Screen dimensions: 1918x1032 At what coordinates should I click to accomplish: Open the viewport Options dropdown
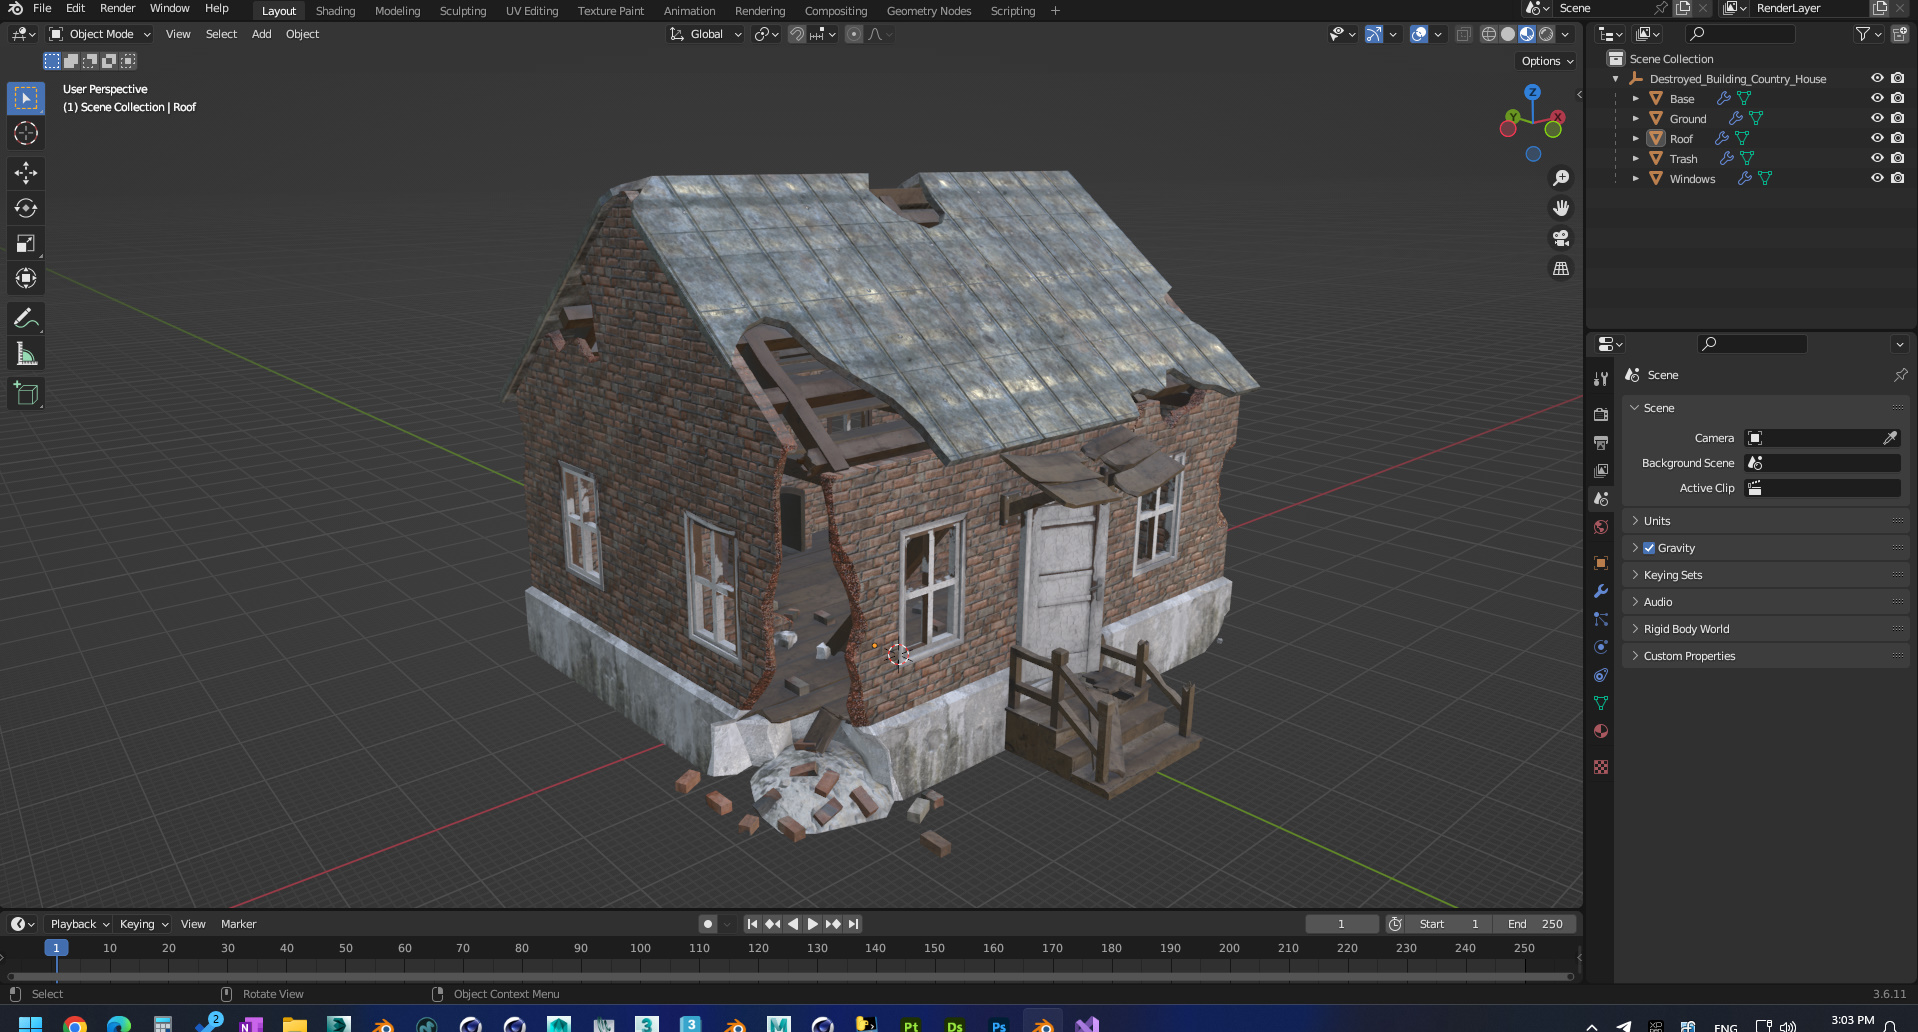pyautogui.click(x=1547, y=61)
